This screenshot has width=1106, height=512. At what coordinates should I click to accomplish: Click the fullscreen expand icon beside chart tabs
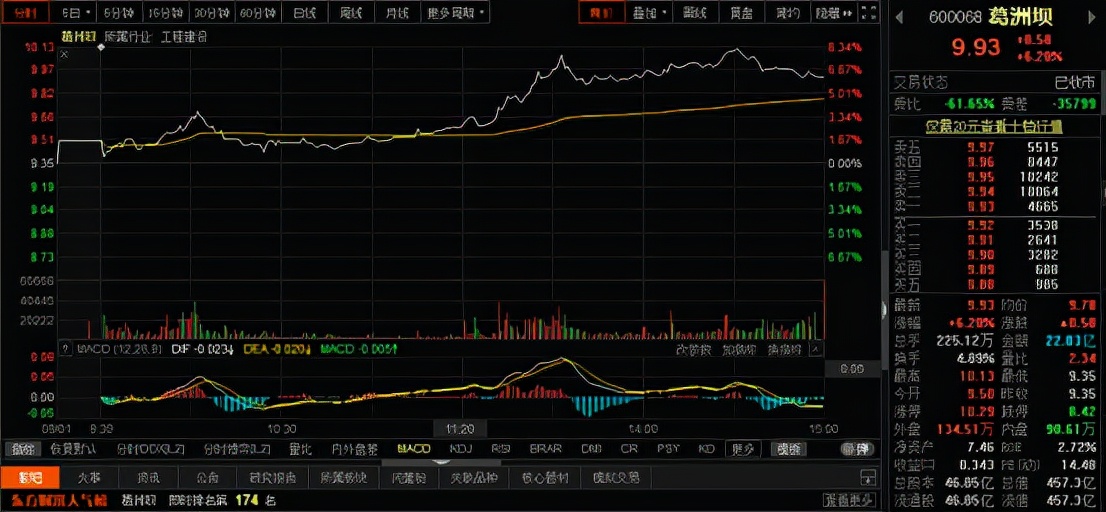[x=871, y=12]
